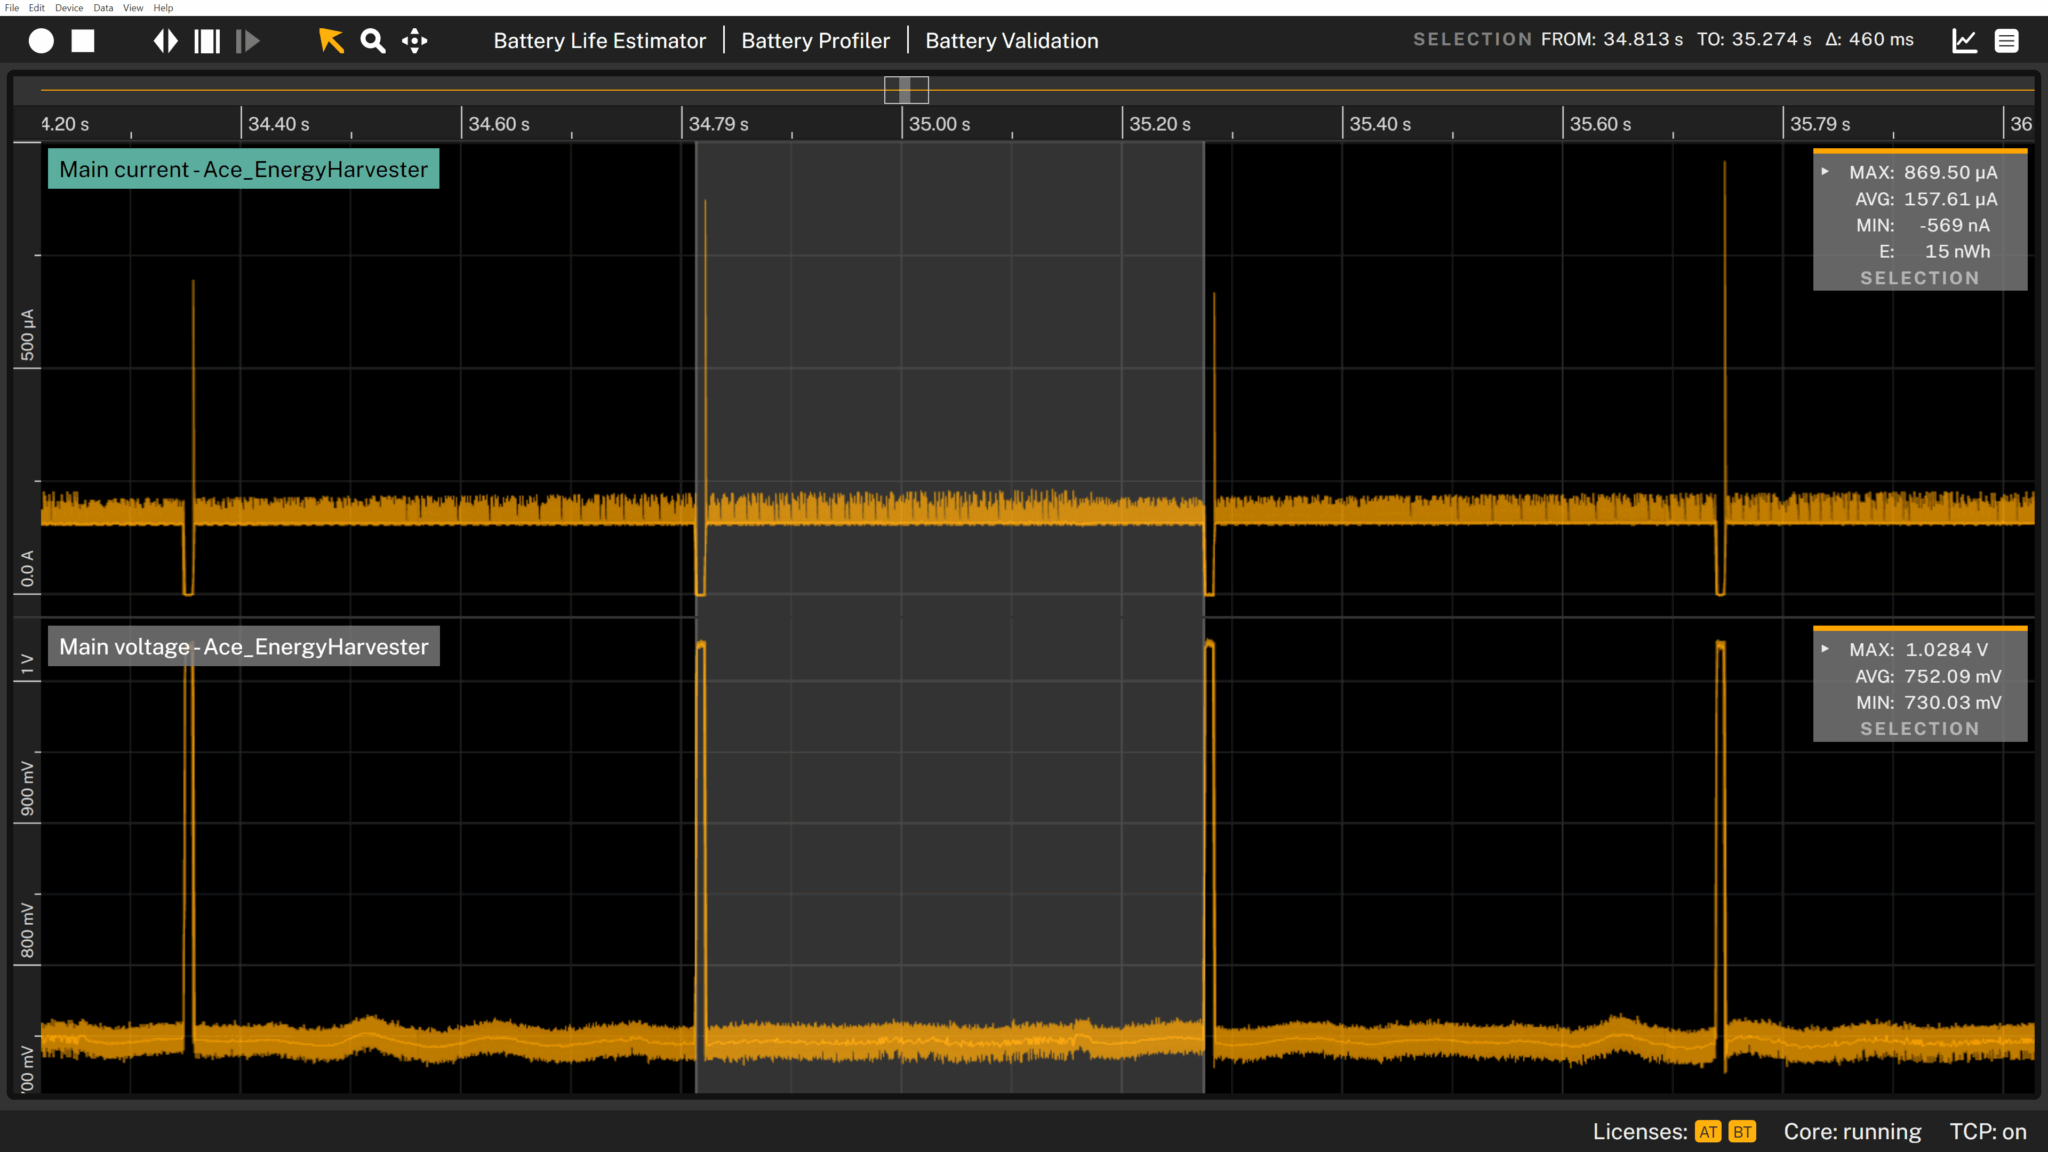Click the Main current Ace_EnergyHarvester label
Screen dimensions: 2048x1152
(243, 169)
